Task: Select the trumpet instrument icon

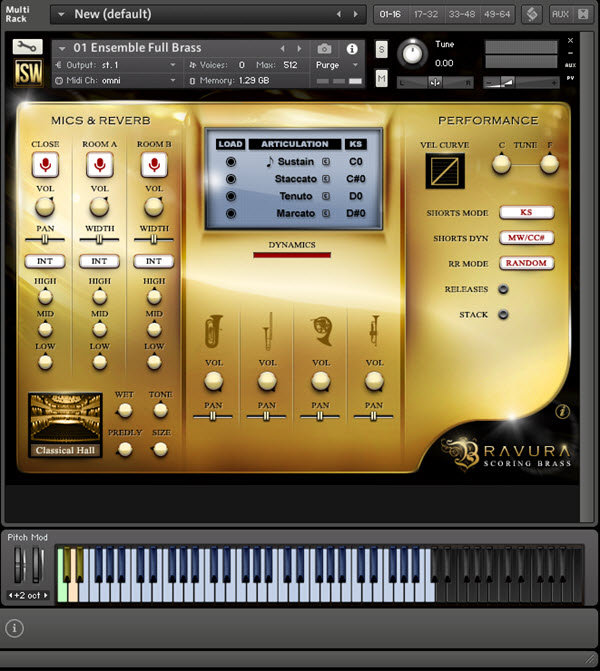Action: 374,330
